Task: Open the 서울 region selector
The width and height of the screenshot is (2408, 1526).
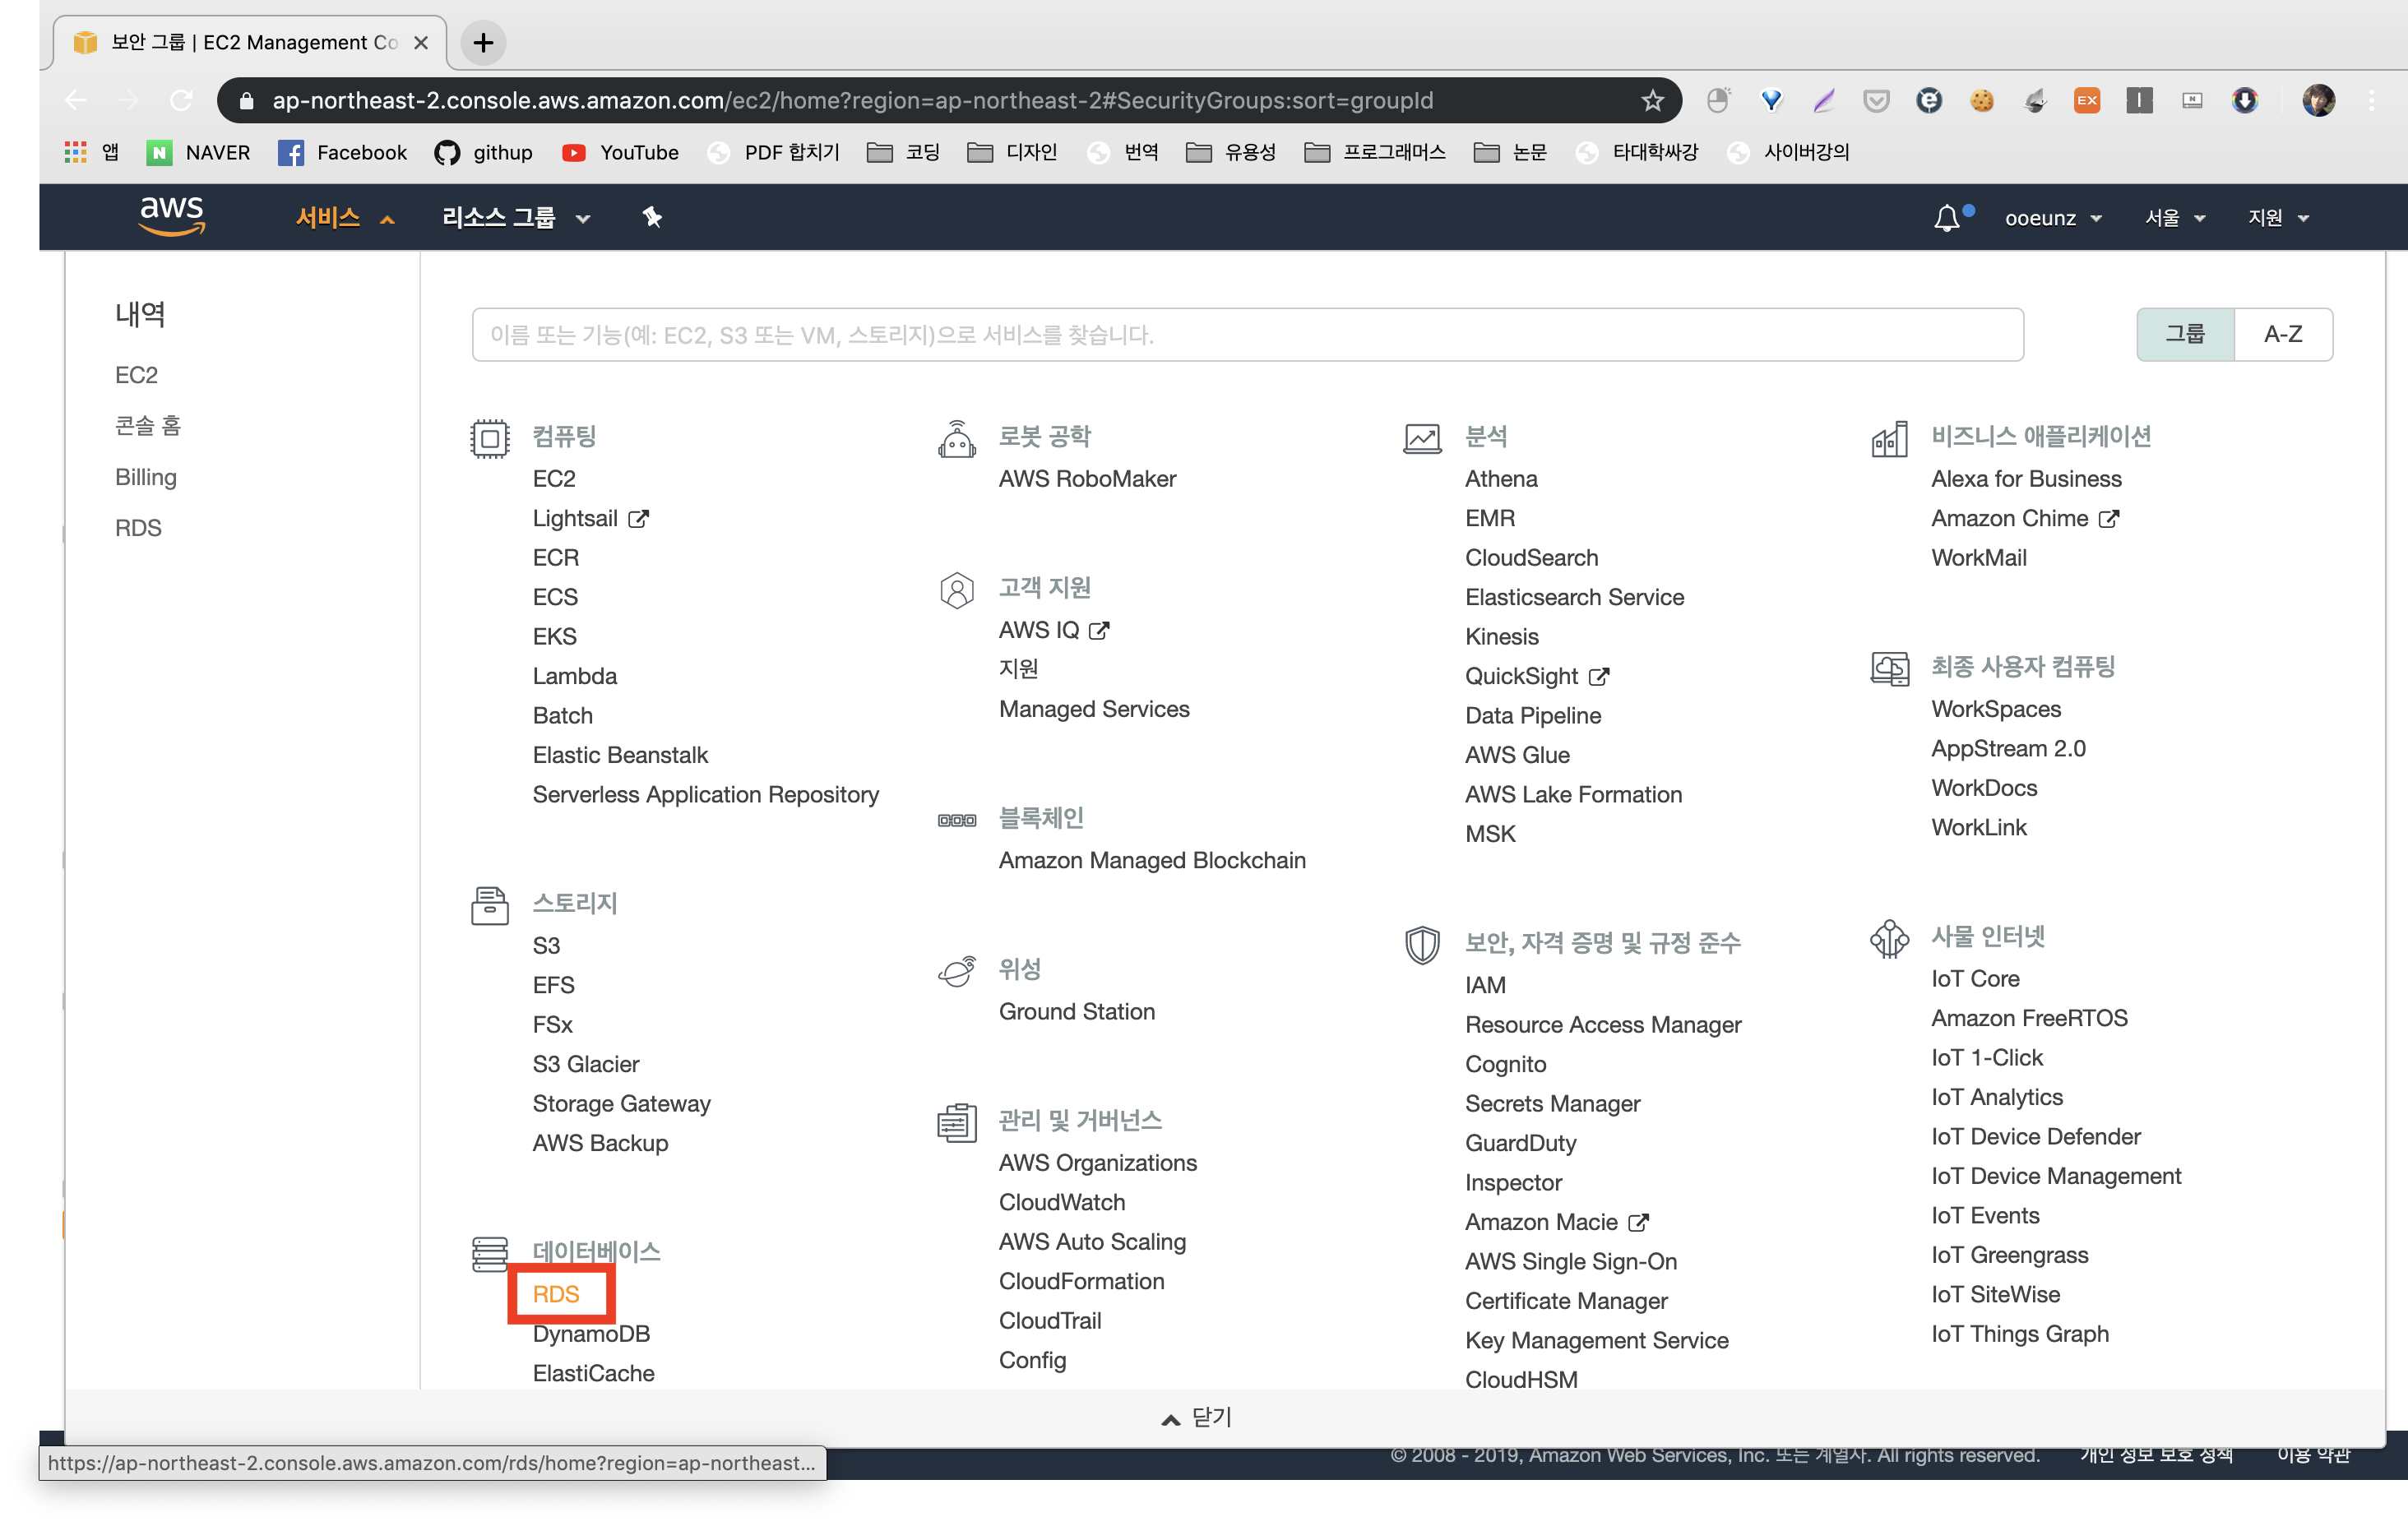Action: click(2174, 217)
